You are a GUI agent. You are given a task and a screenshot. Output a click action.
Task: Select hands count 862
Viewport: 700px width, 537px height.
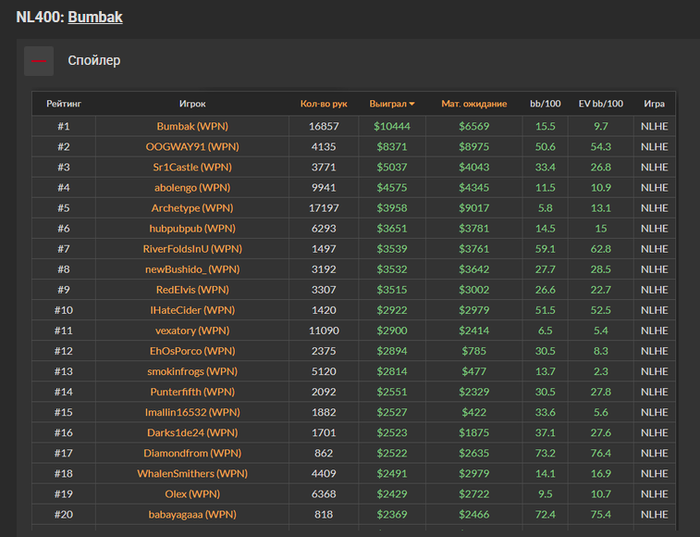tap(324, 454)
